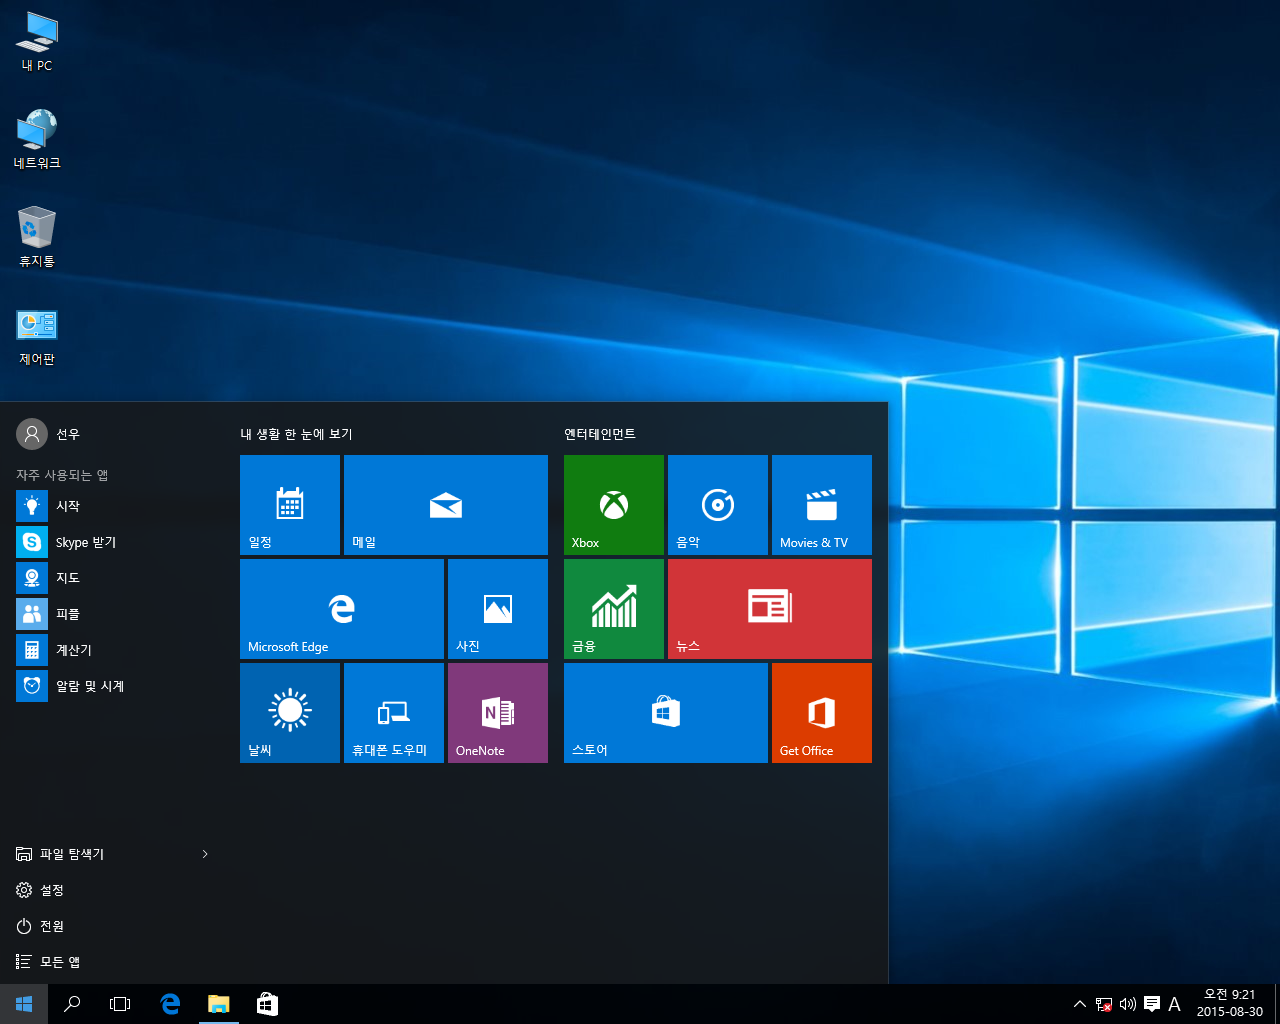Click the 내 생활 한 눈에 보기 group title

pos(296,434)
